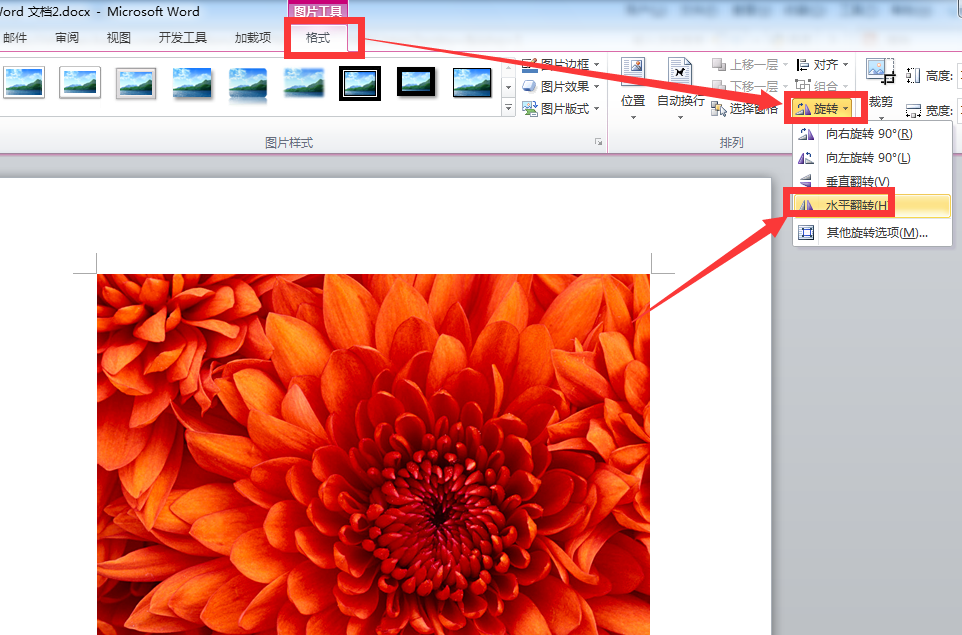The image size is (962, 635).
Task: Open the 图片样式 dialog launcher
Action: [598, 142]
